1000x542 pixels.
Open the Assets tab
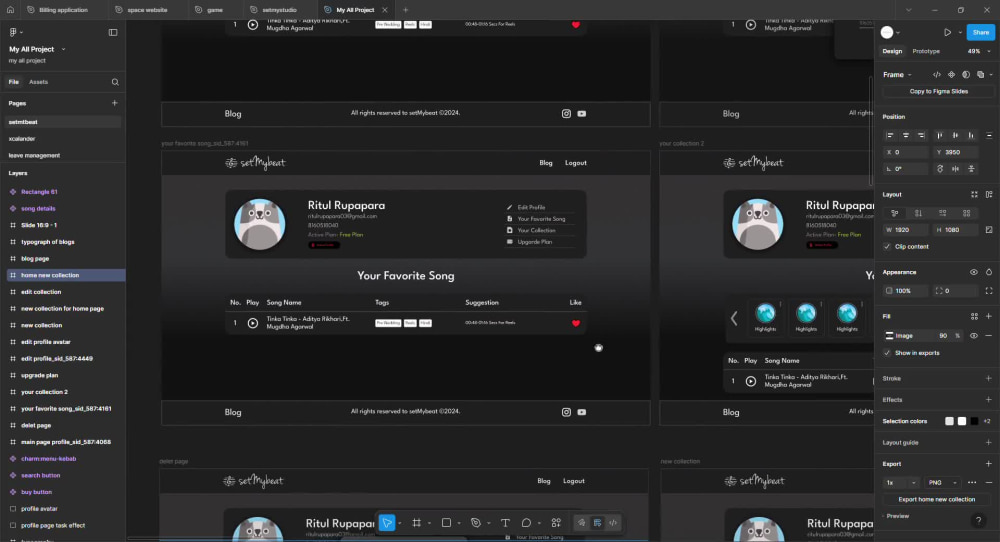coord(38,82)
